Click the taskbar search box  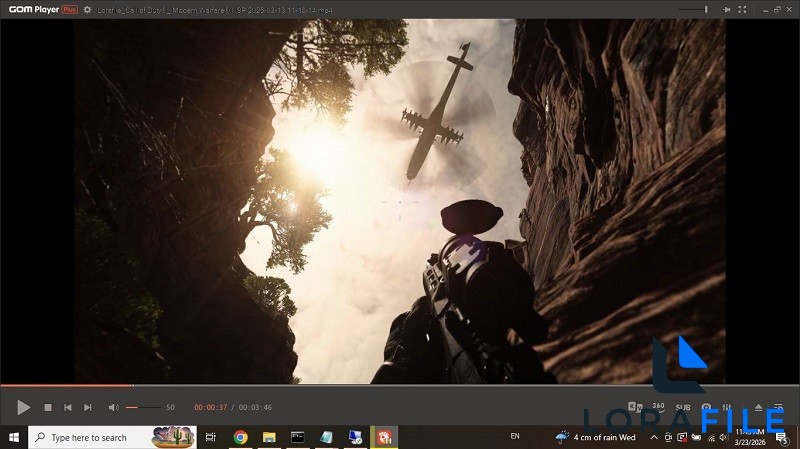[x=112, y=437]
